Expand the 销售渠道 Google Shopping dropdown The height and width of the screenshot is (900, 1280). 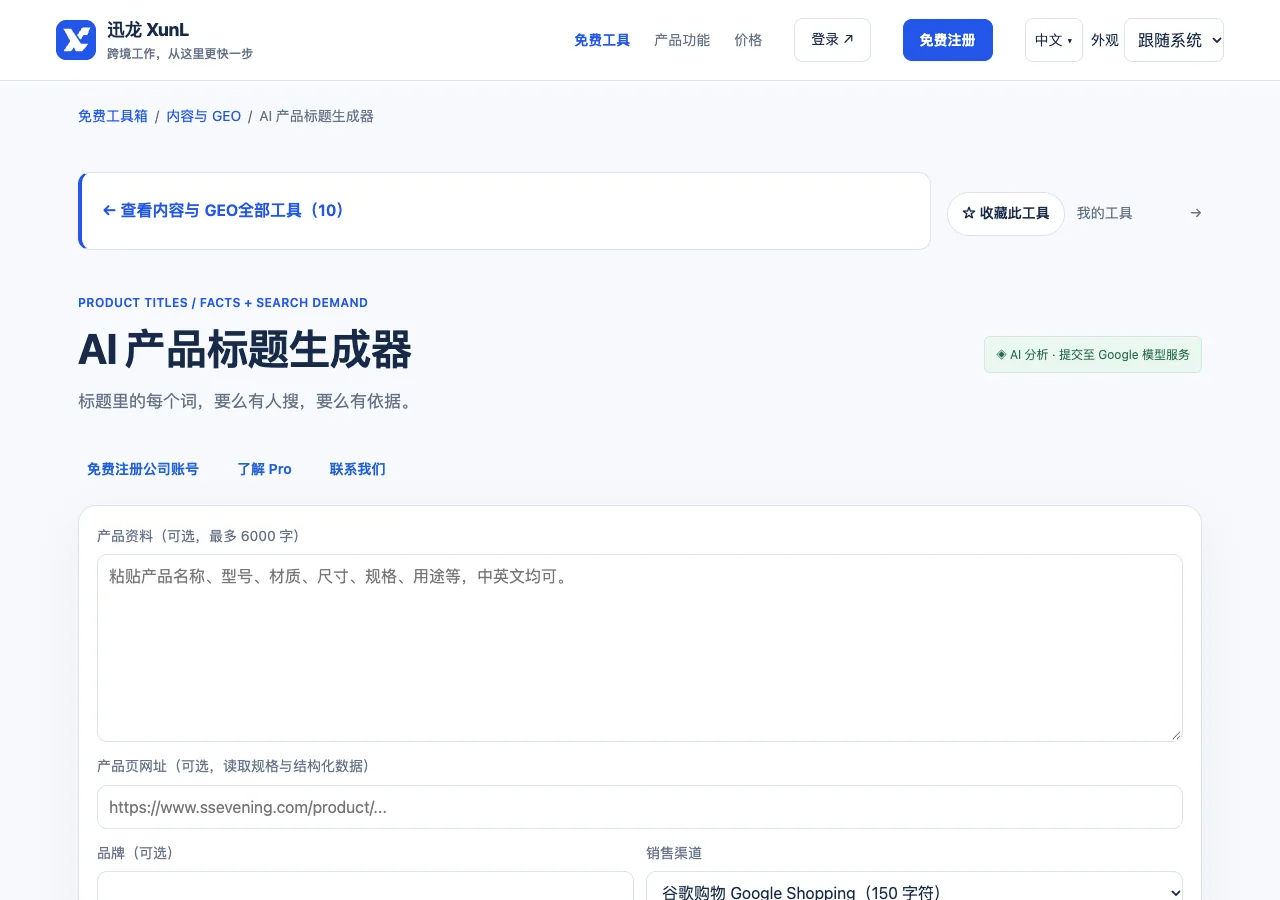(x=914, y=886)
